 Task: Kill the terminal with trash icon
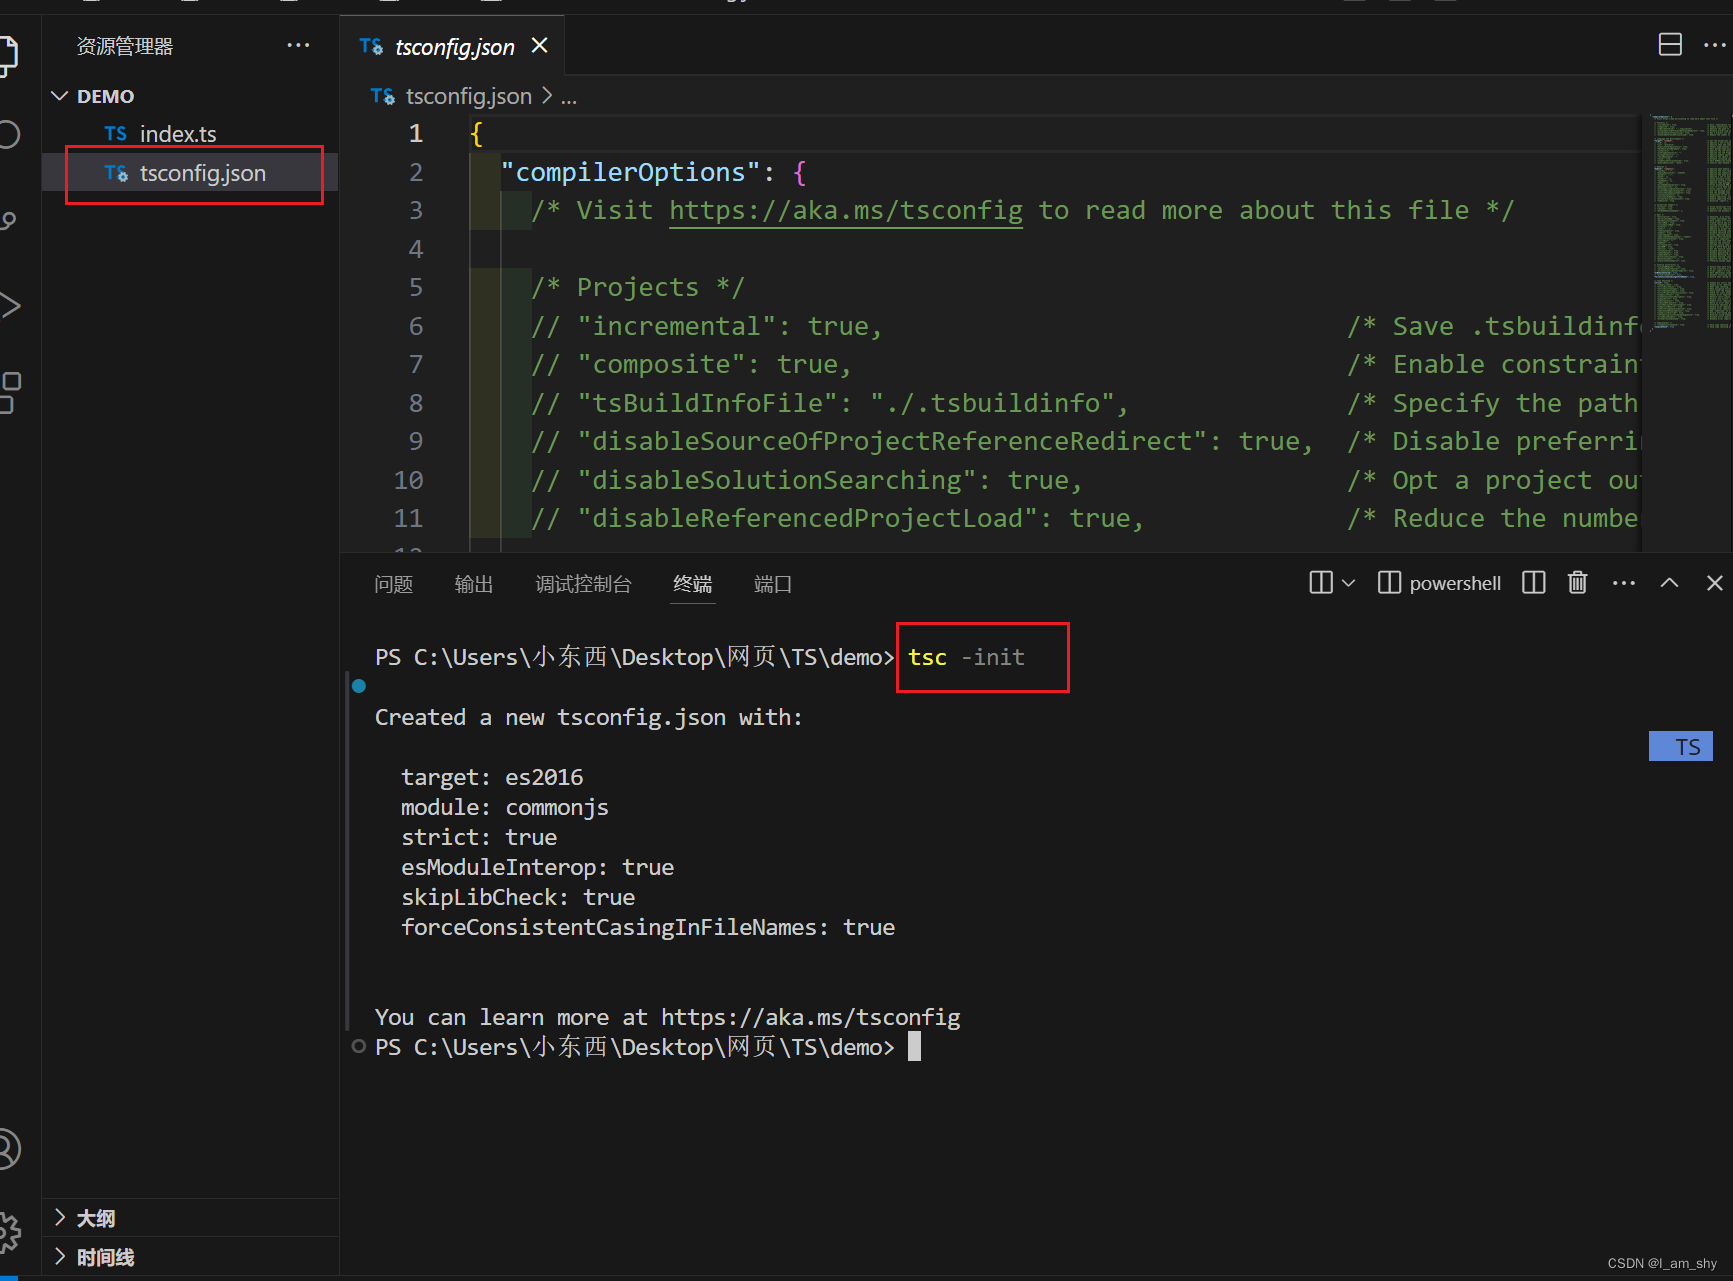1577,582
